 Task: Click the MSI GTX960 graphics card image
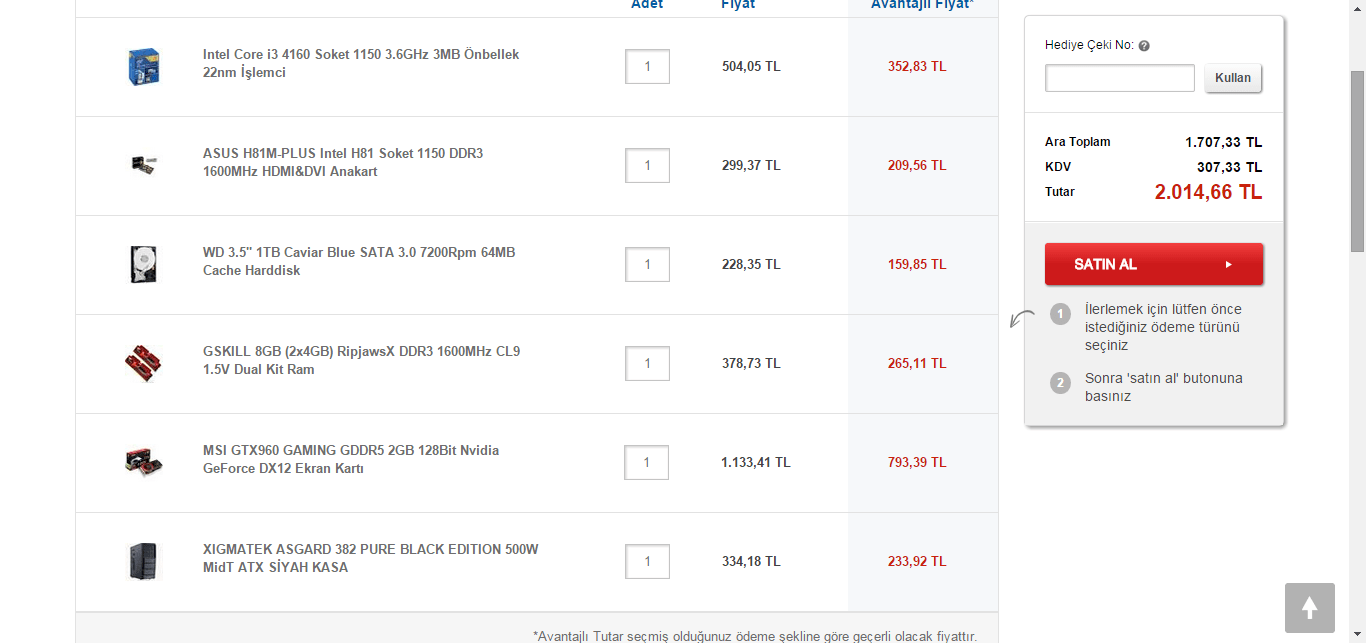144,462
